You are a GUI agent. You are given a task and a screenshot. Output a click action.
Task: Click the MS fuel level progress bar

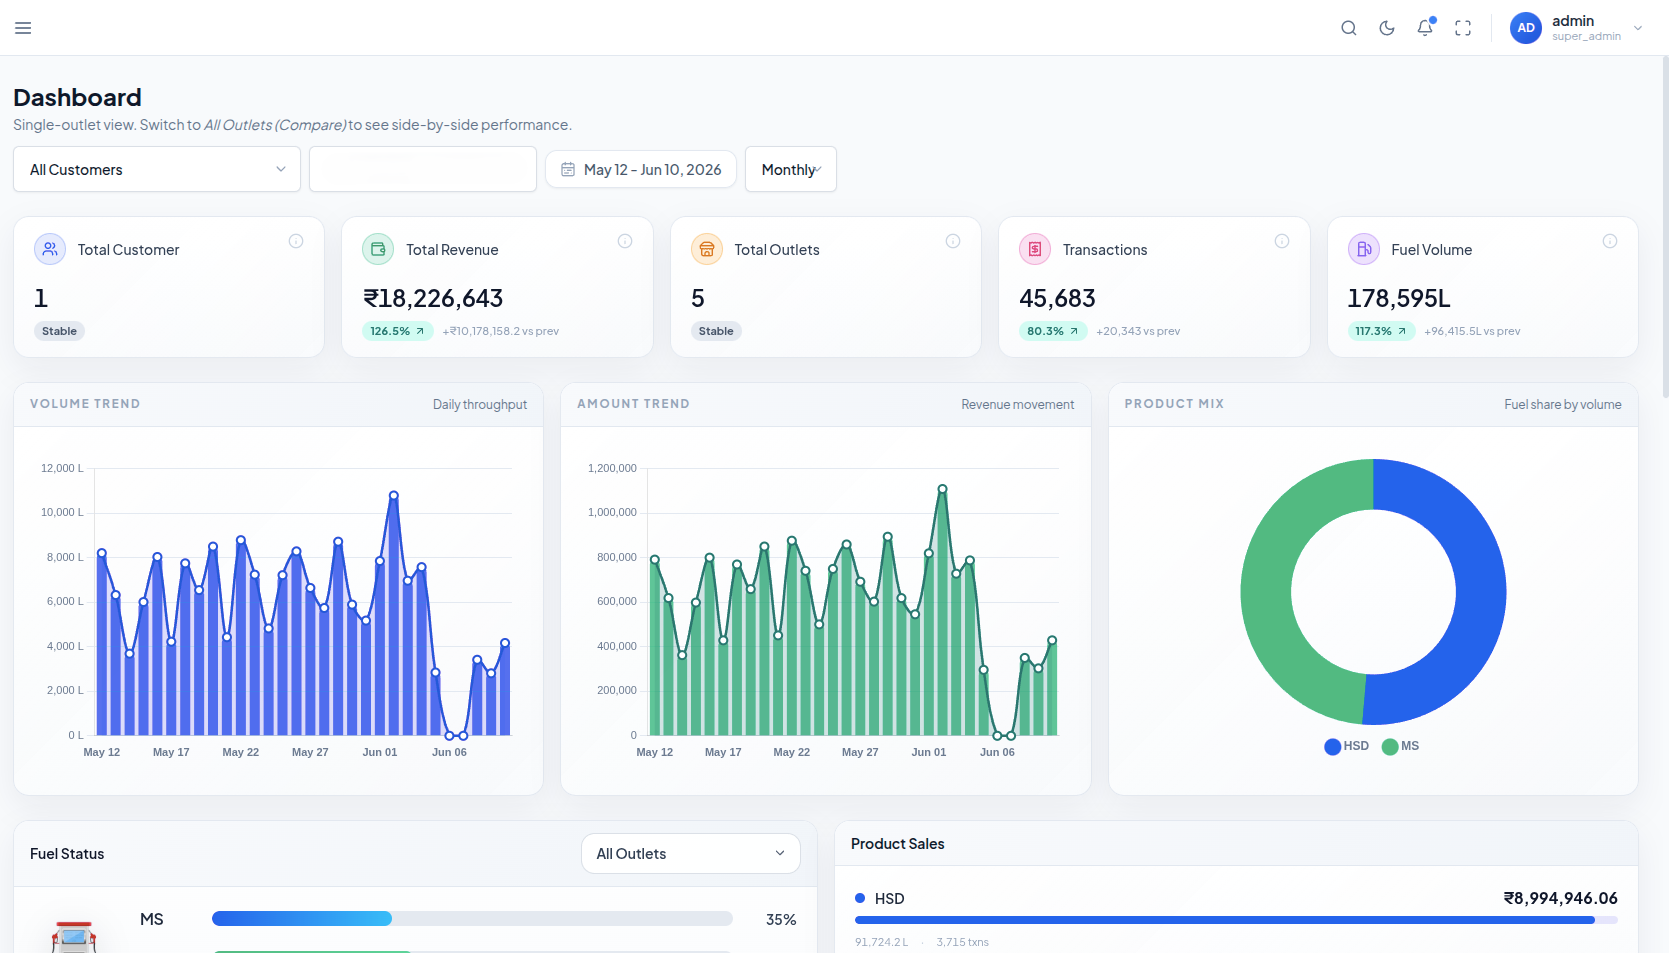(x=472, y=919)
